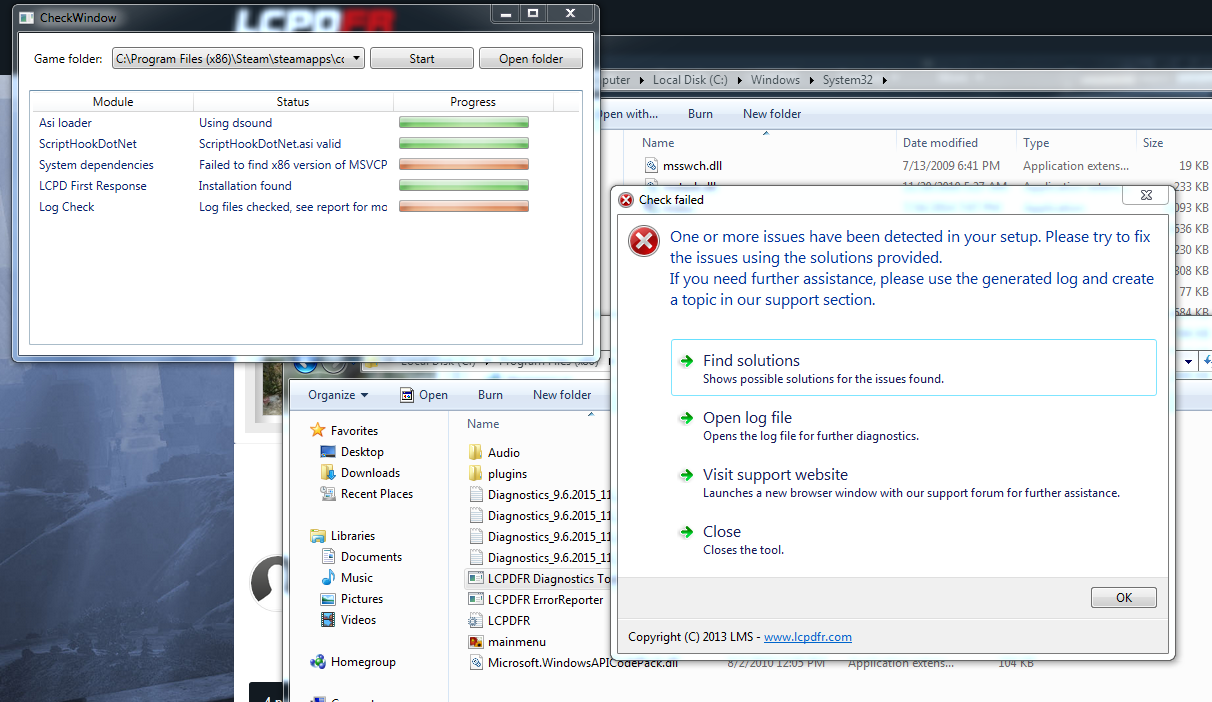Click Open in the front Explorer toolbar

click(424, 395)
